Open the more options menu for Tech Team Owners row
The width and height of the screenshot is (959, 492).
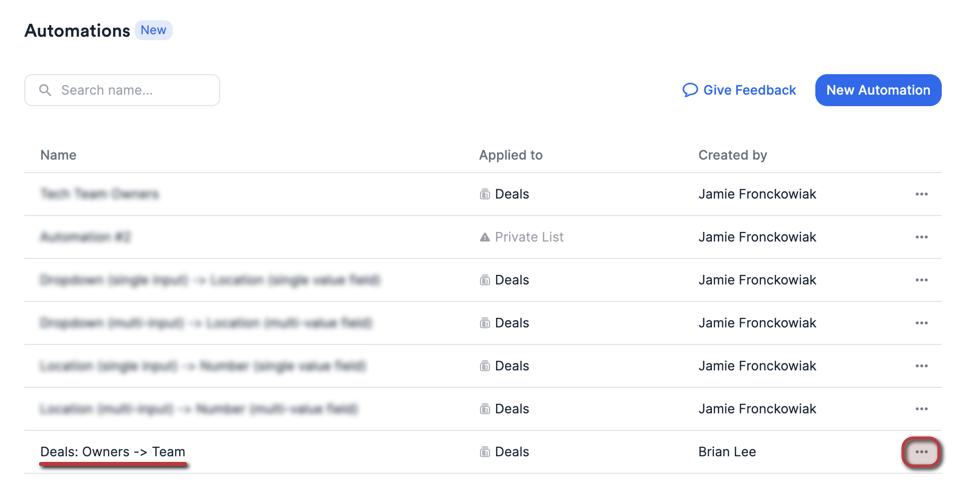point(921,194)
